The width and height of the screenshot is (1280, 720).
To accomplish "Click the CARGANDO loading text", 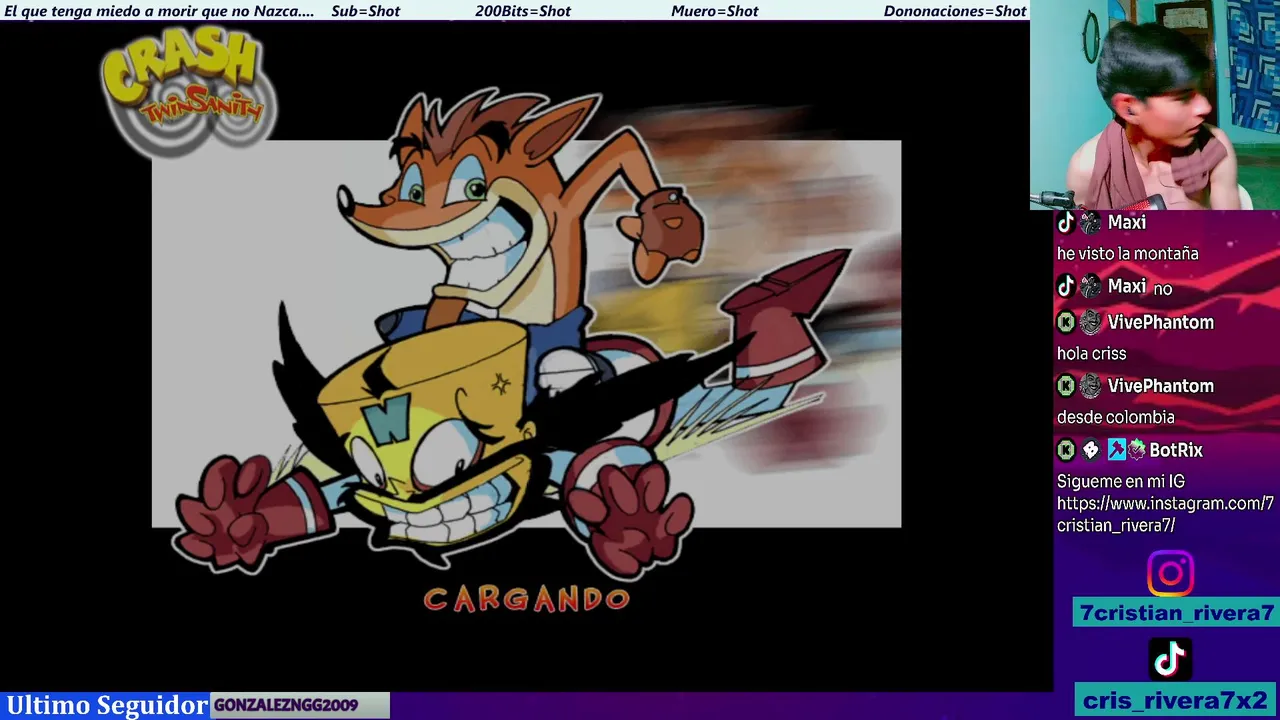I will [x=527, y=599].
